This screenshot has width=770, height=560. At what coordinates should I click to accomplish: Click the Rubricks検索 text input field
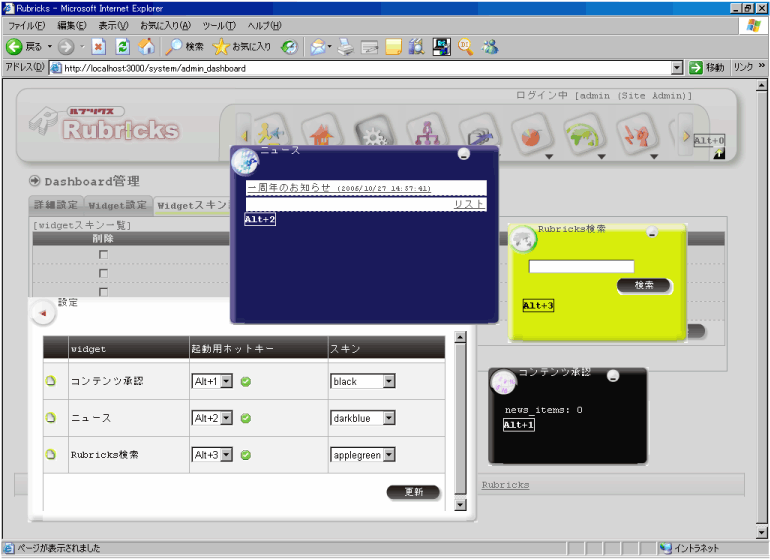[x=581, y=266]
